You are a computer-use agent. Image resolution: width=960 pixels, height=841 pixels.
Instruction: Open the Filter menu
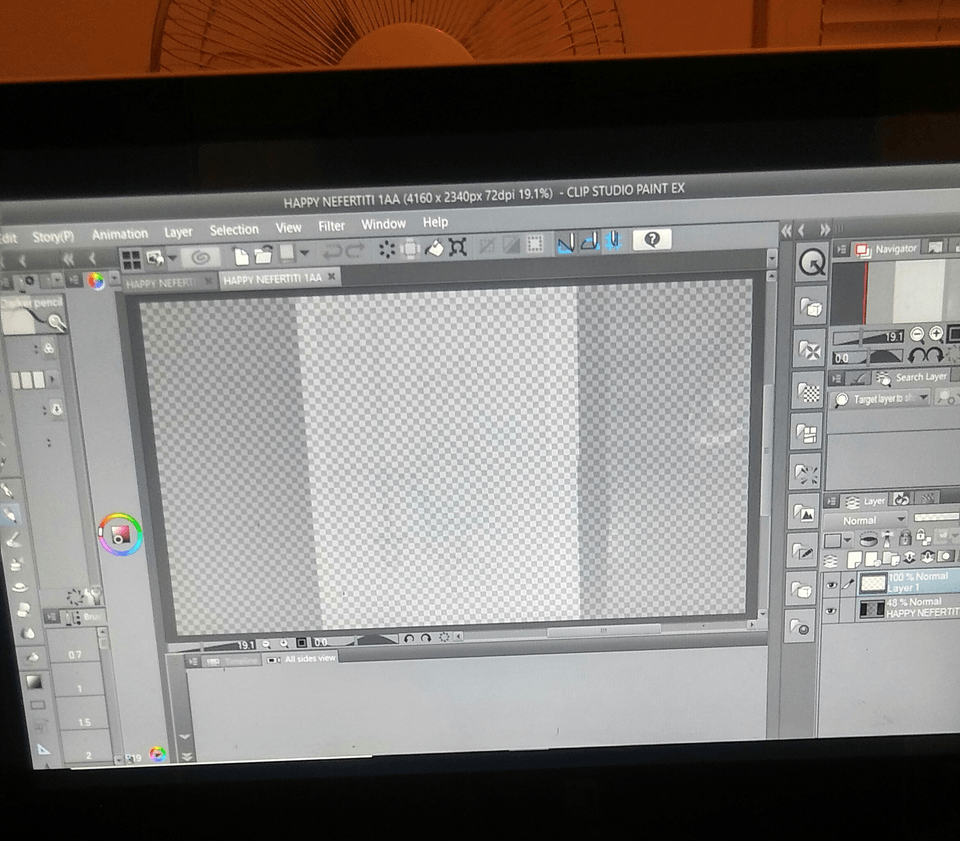(x=331, y=226)
